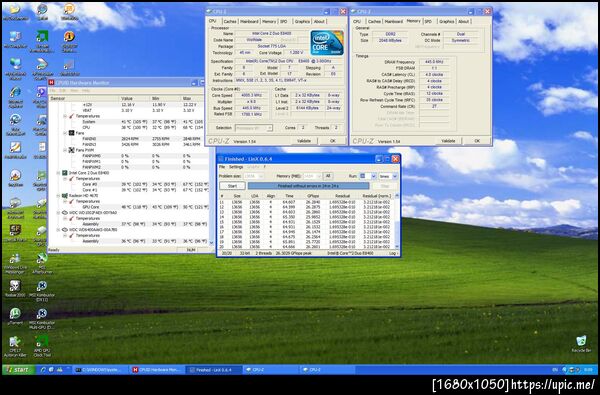The height and width of the screenshot is (395, 600).
Task: Switch to Finished - LinX taskbar button
Action: (214, 370)
